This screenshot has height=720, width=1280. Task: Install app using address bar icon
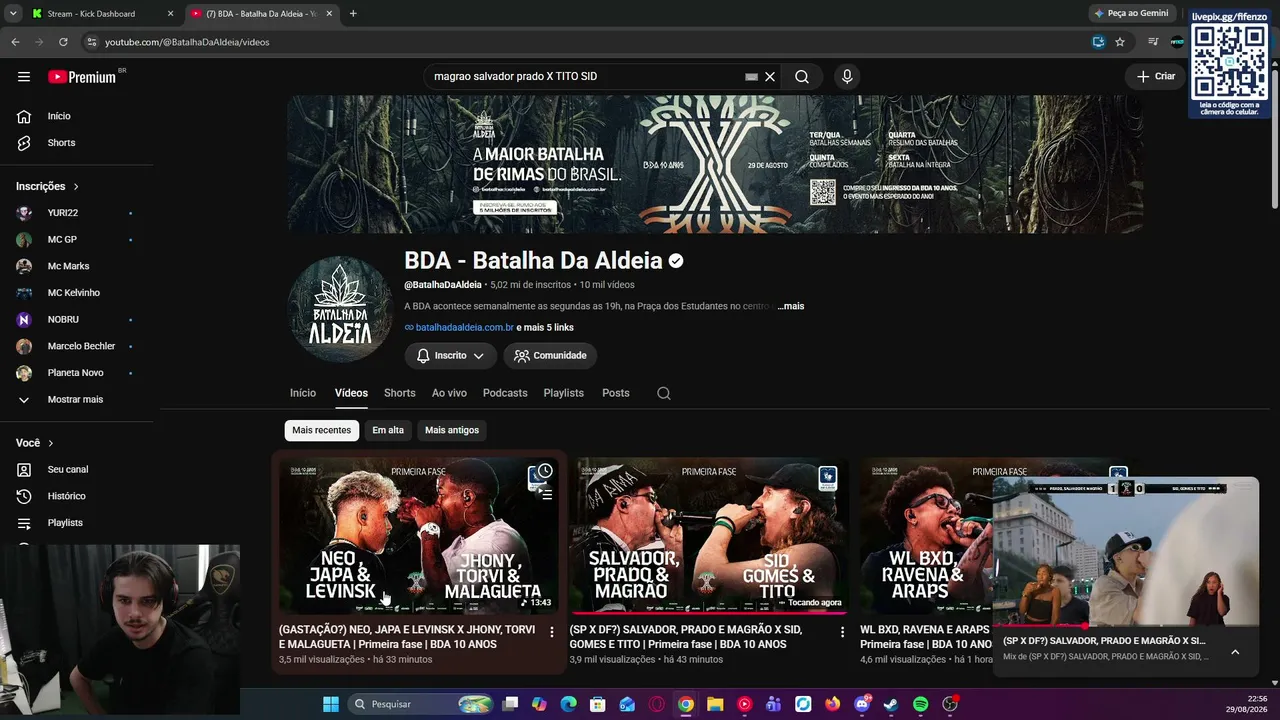coord(1098,42)
